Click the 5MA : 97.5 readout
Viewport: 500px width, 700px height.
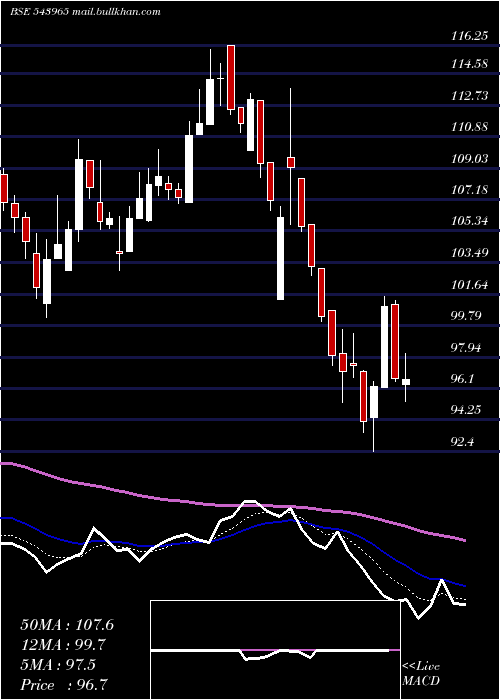58,665
